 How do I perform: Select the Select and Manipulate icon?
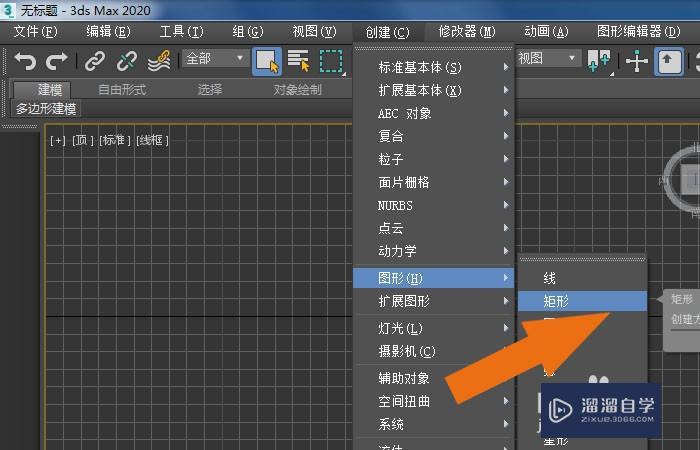pos(637,61)
